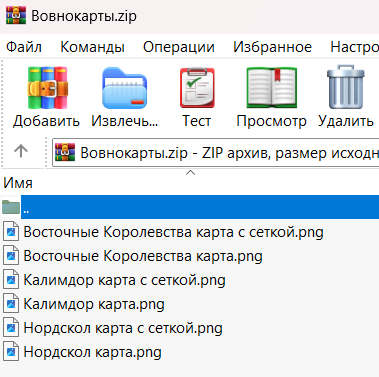Select file Восточные Королевства карта с сеткой.png
The width and height of the screenshot is (379, 377).
coord(173,232)
